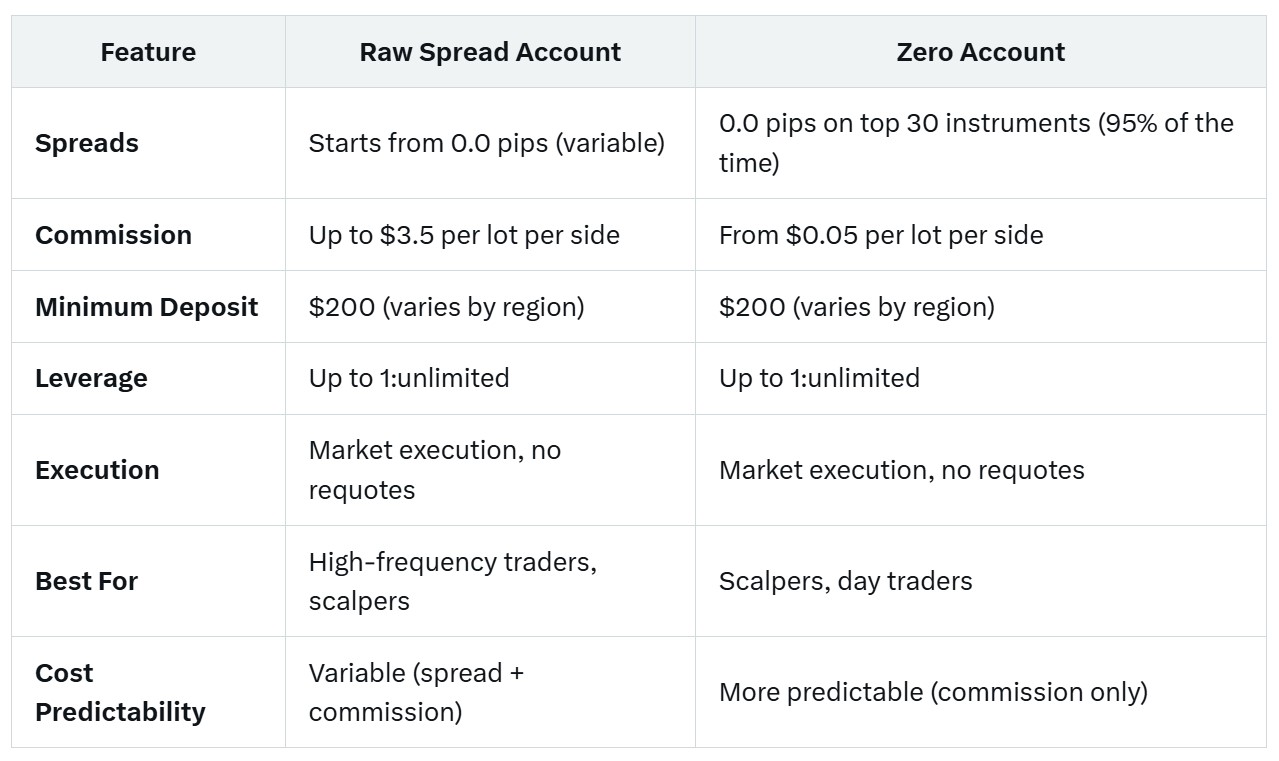Select the Leverage row label
Viewport: 1279px width, 761px height.
[x=91, y=379]
